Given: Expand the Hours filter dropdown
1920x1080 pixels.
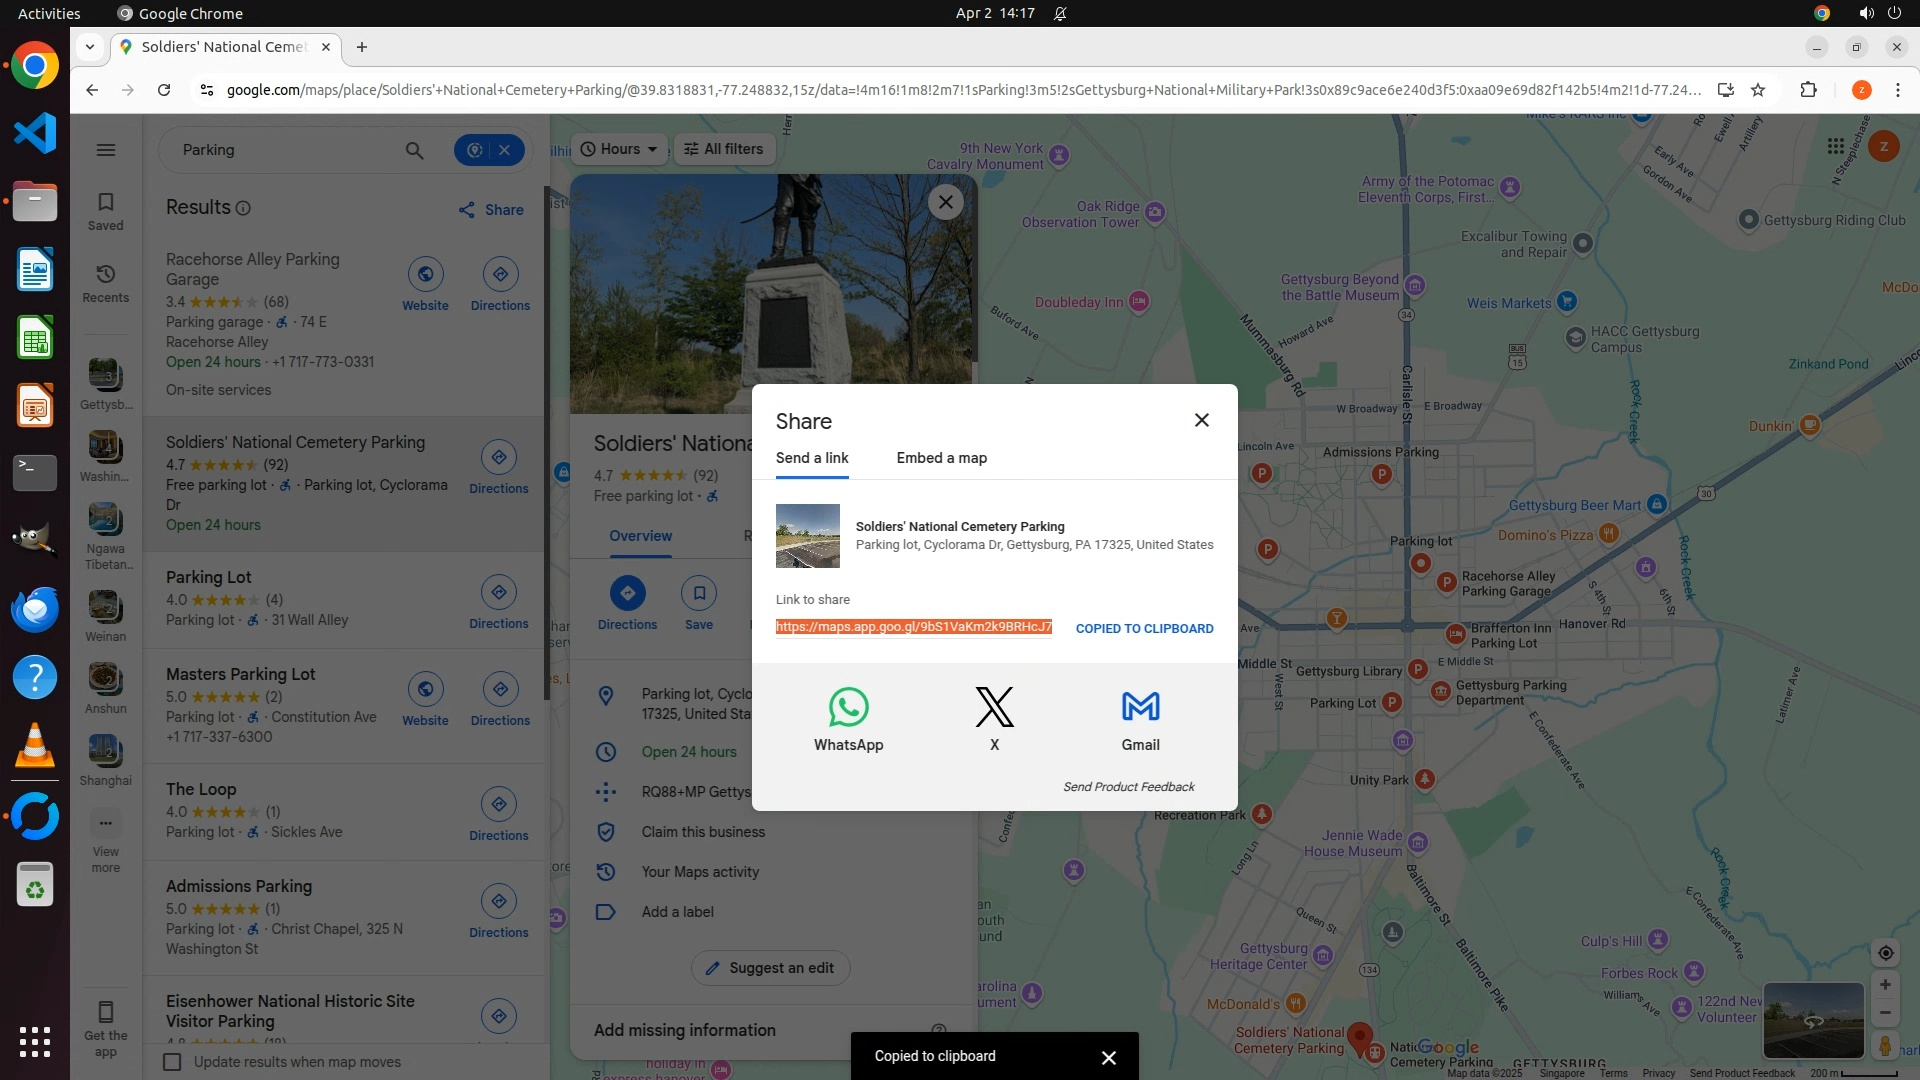Looking at the screenshot, I should coord(619,149).
